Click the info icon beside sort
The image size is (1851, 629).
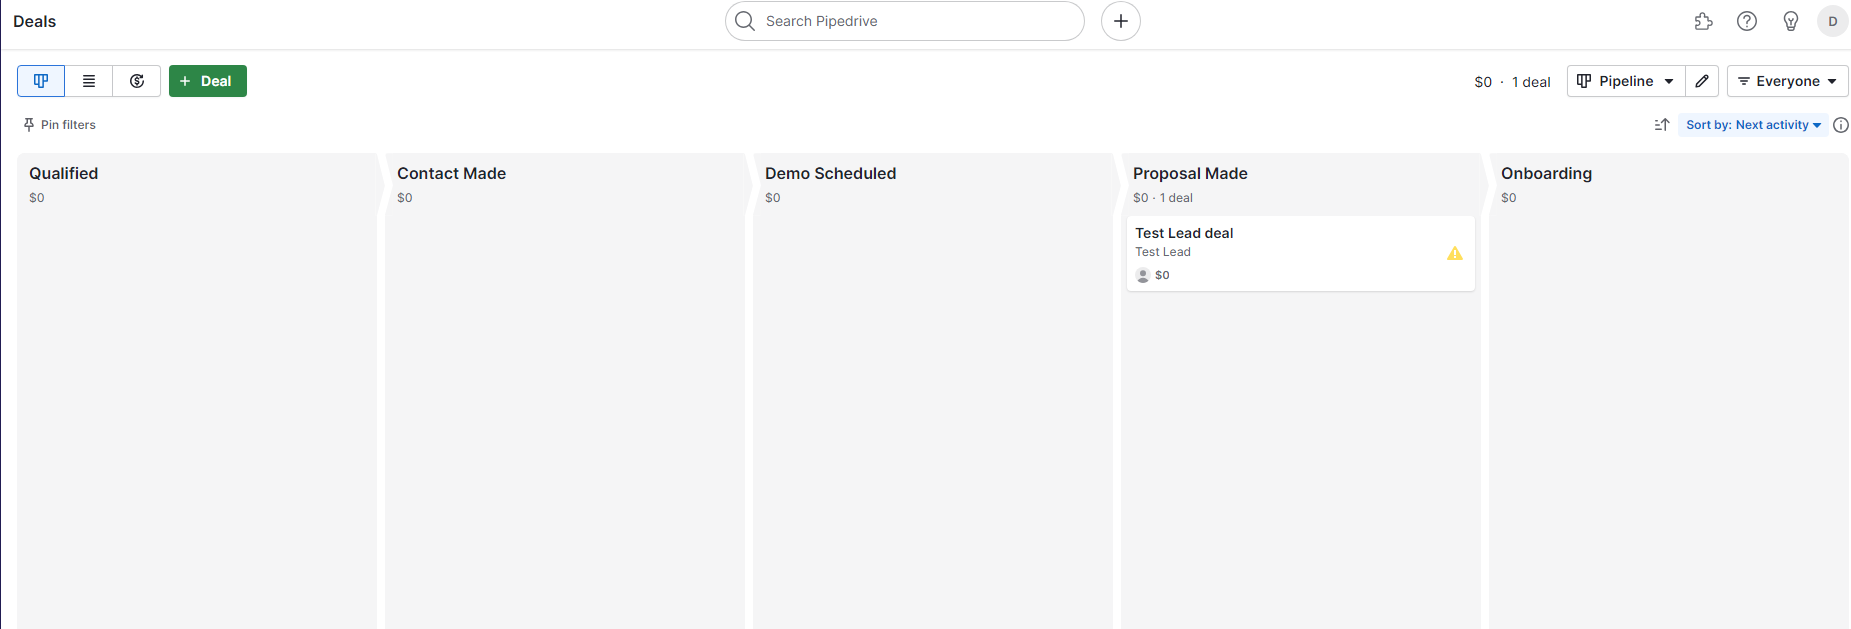tap(1840, 125)
